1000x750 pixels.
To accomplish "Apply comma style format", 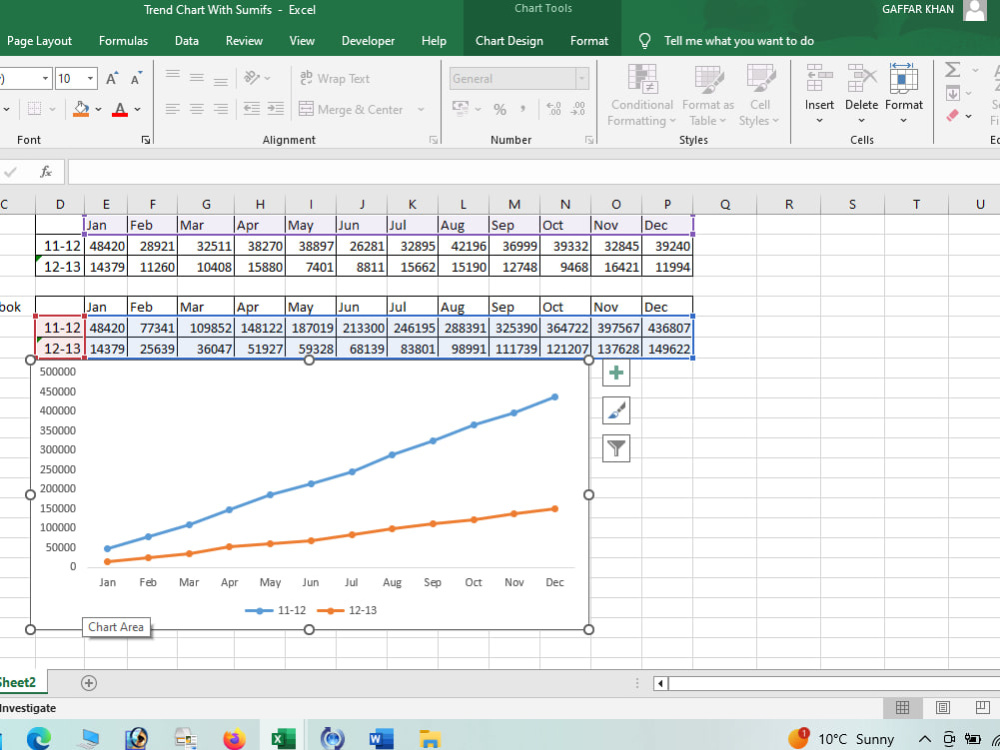I will click(x=523, y=109).
